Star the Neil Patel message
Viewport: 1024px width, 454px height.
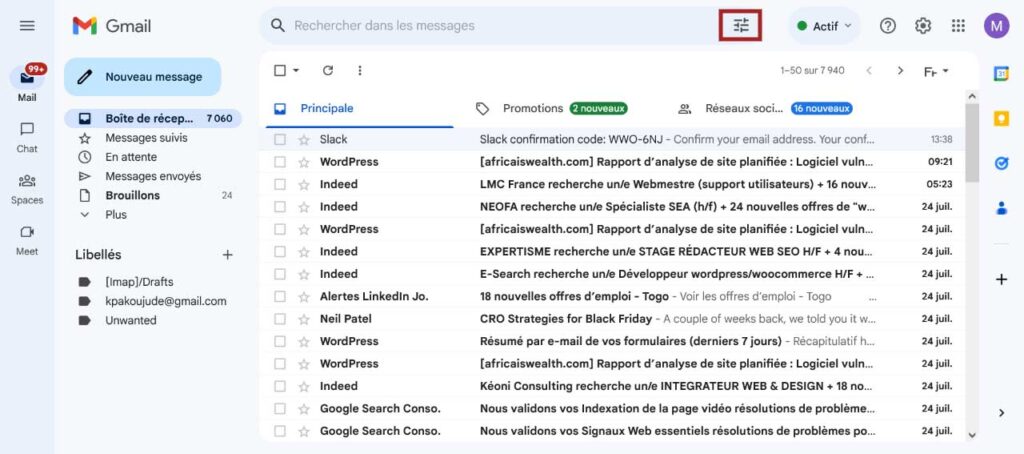click(x=304, y=319)
